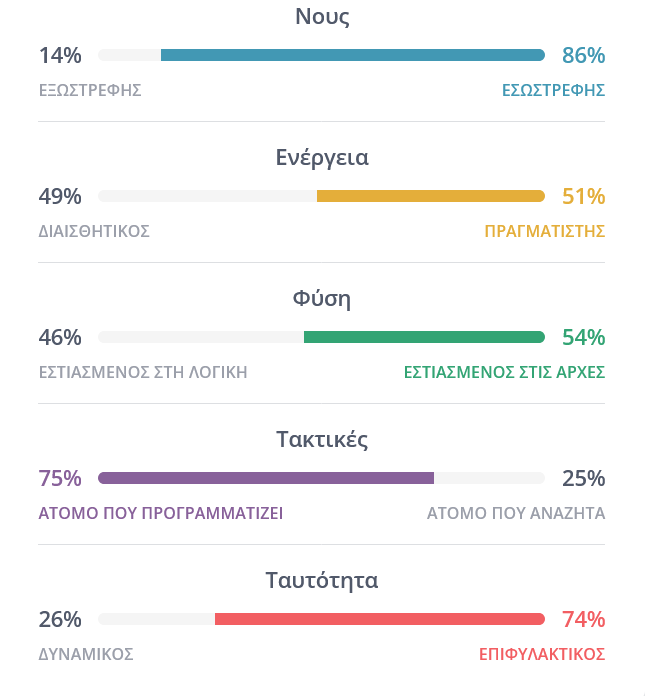Click the ΕΣΩΣΤΡΕΦΗΣ trait label

553,90
